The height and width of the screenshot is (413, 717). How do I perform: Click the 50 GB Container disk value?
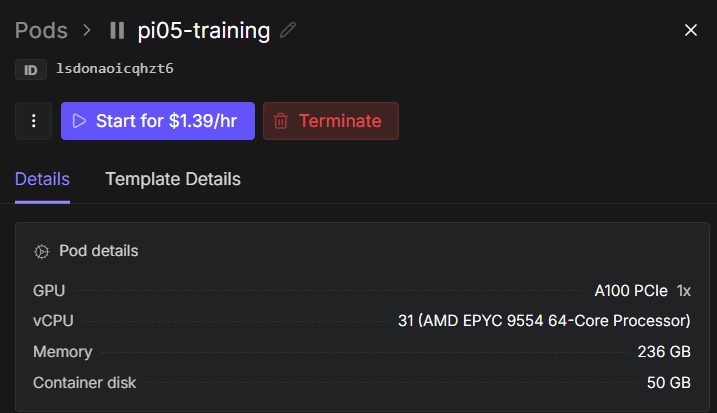click(669, 382)
